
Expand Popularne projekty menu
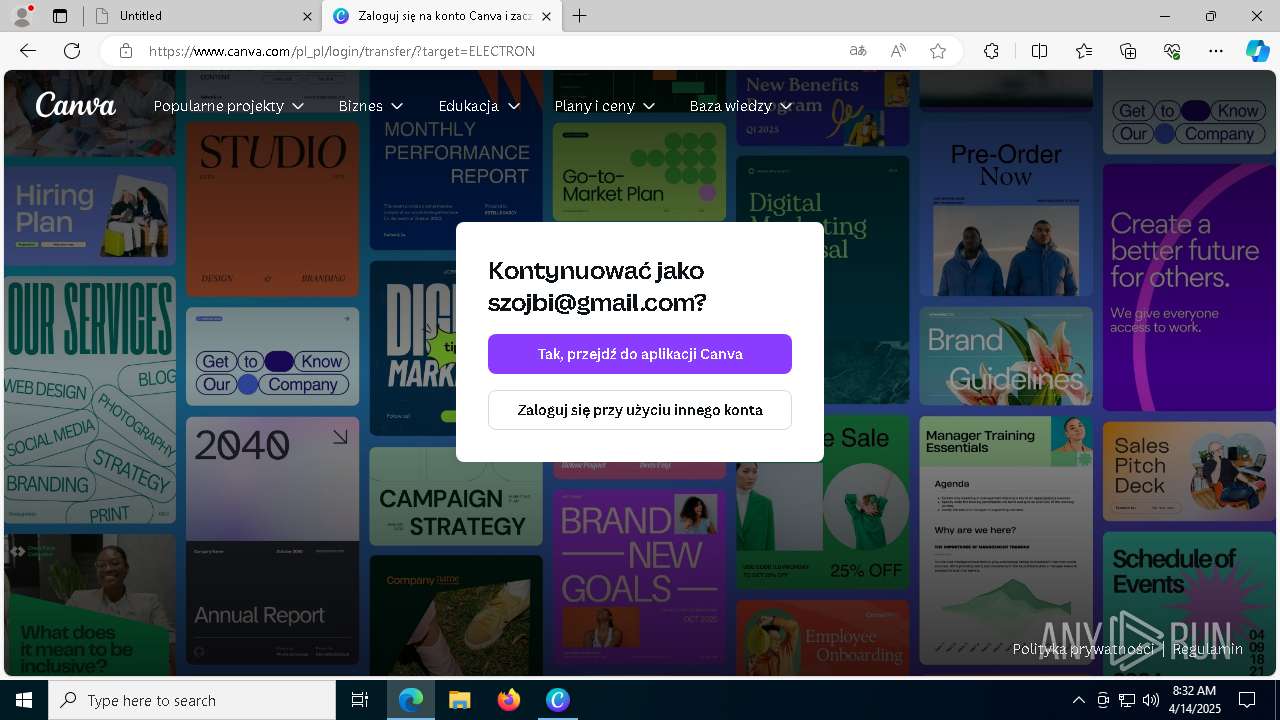click(228, 106)
